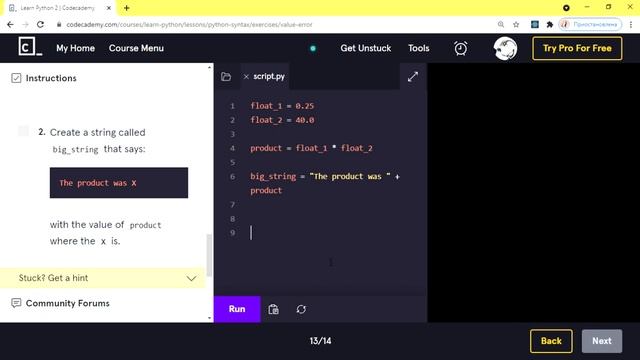Open the Course Menu
The width and height of the screenshot is (640, 360).
136,48
